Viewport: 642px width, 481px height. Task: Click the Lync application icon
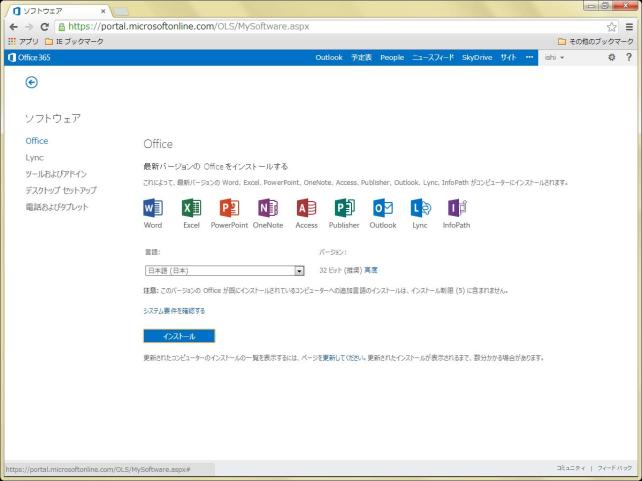coord(420,208)
